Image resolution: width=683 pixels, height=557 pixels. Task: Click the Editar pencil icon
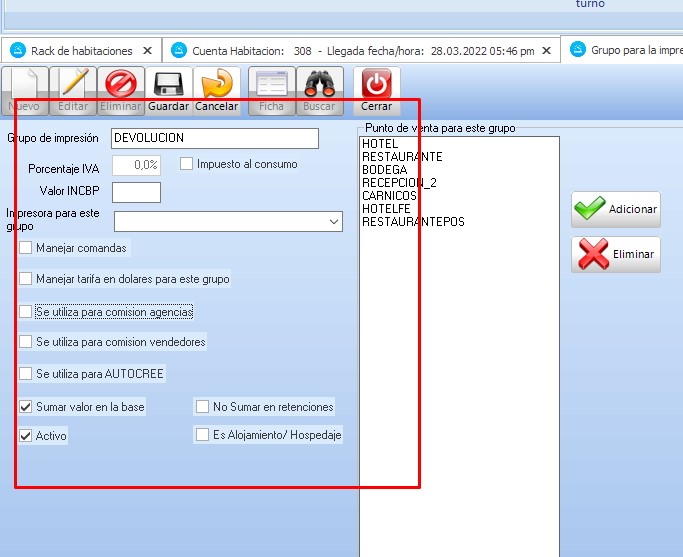pyautogui.click(x=73, y=85)
